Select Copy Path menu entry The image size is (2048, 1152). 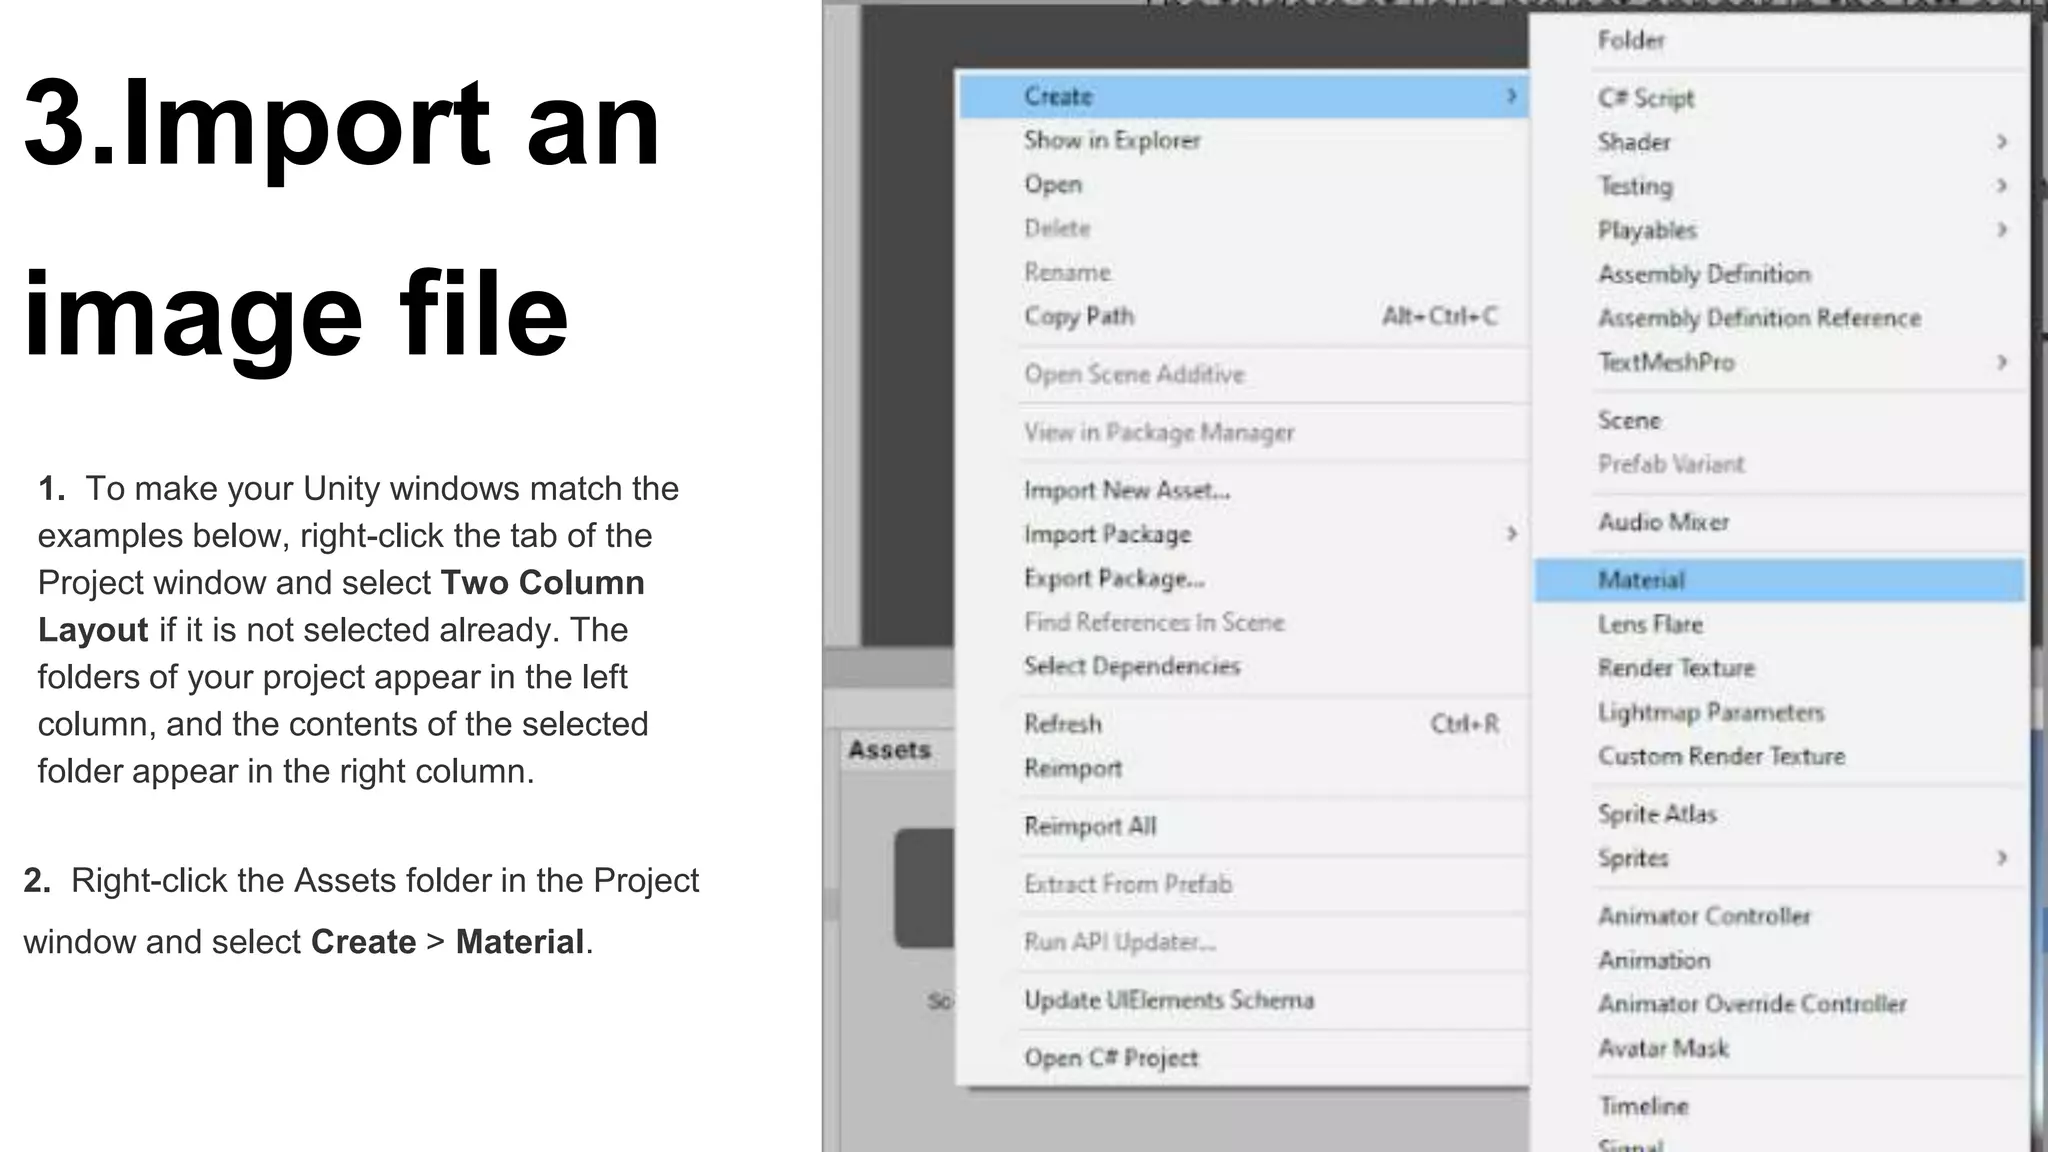[1243, 316]
